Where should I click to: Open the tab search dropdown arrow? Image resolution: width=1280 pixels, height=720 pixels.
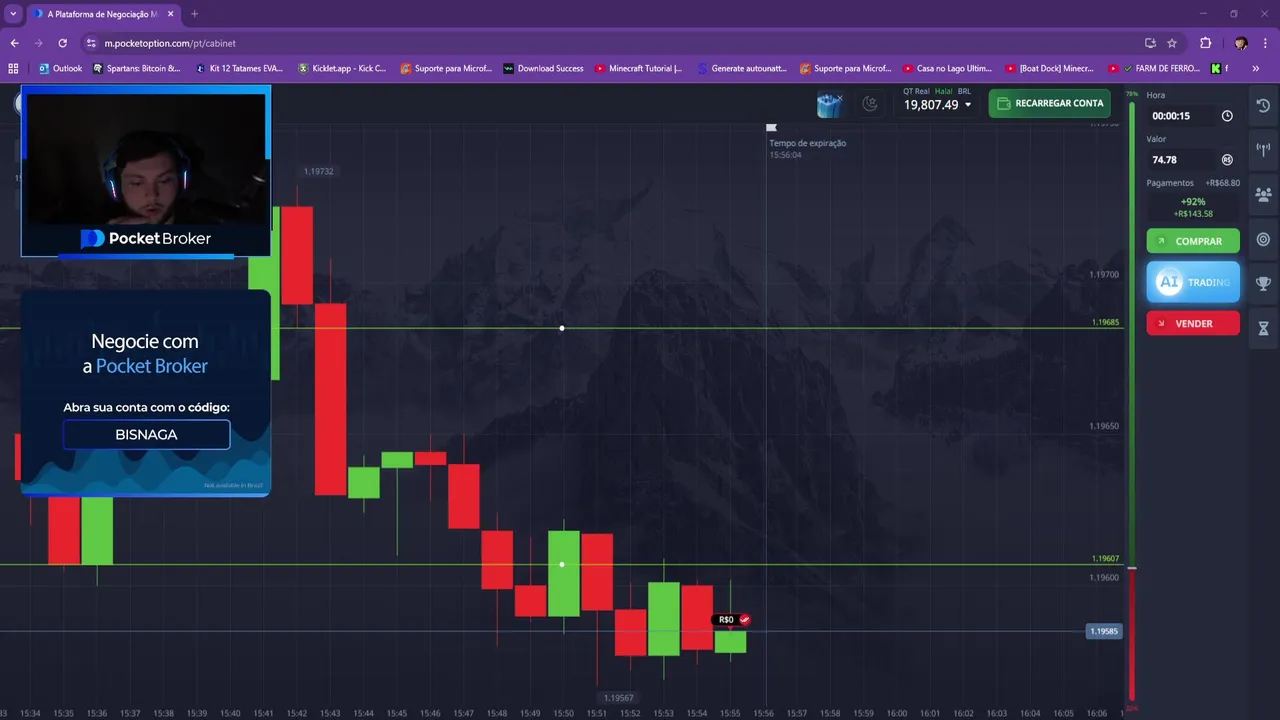pos(13,14)
